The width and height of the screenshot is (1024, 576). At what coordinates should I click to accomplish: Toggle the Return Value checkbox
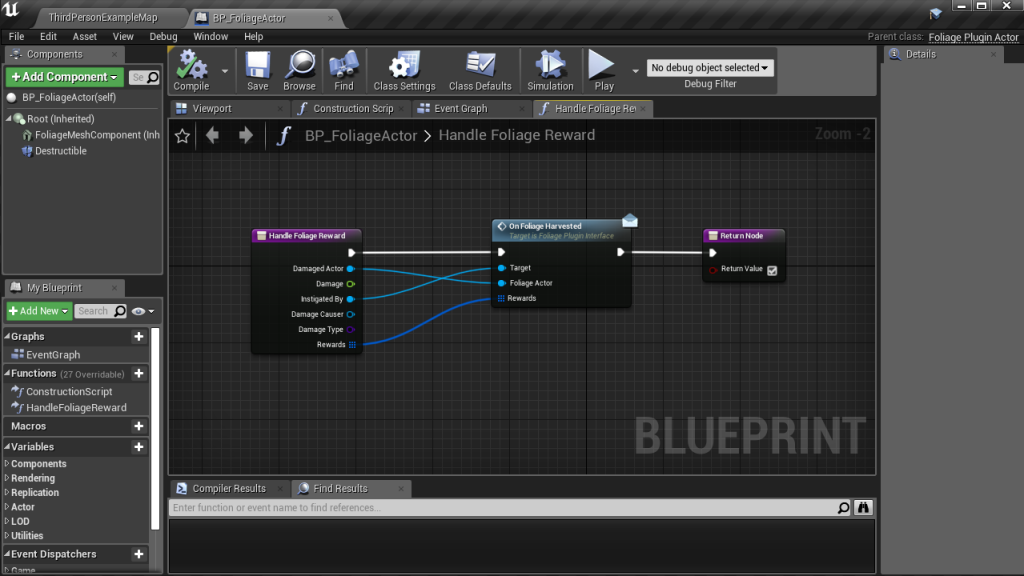coord(771,270)
